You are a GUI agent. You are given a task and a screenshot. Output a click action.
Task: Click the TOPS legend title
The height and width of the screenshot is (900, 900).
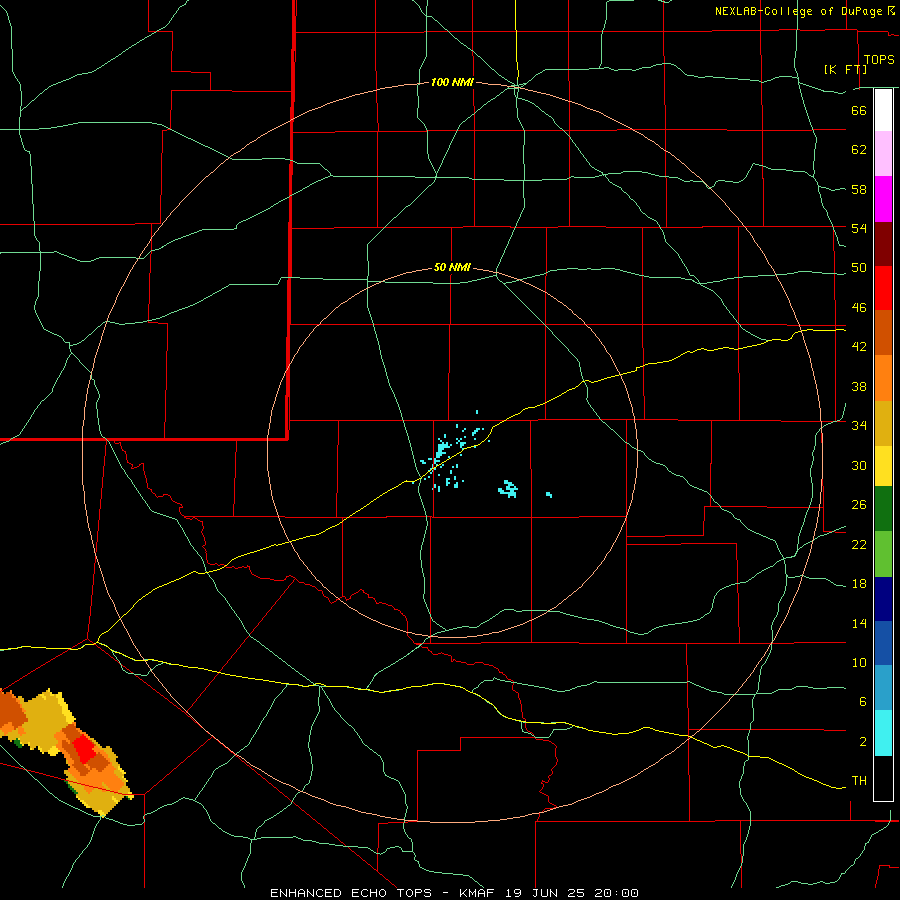[879, 59]
